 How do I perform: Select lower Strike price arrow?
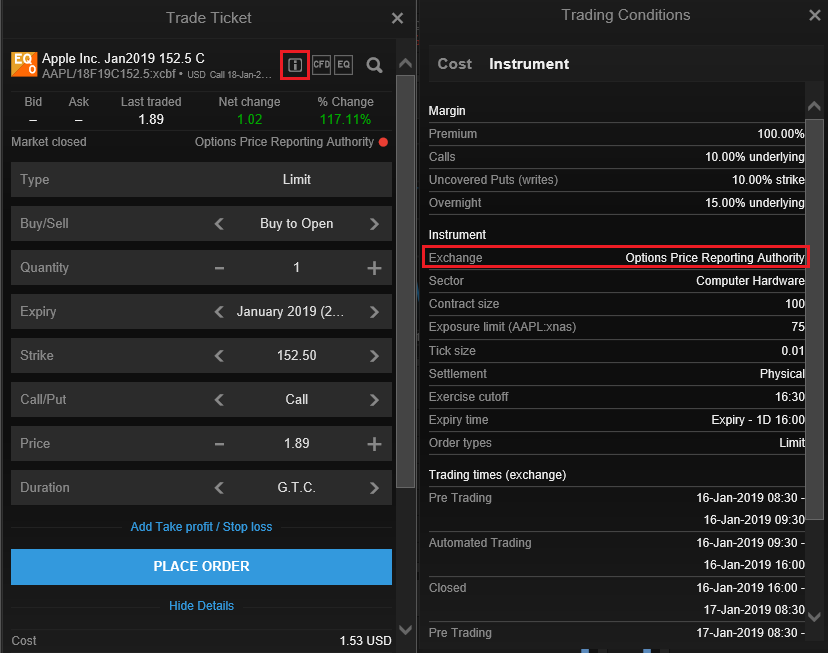[219, 356]
